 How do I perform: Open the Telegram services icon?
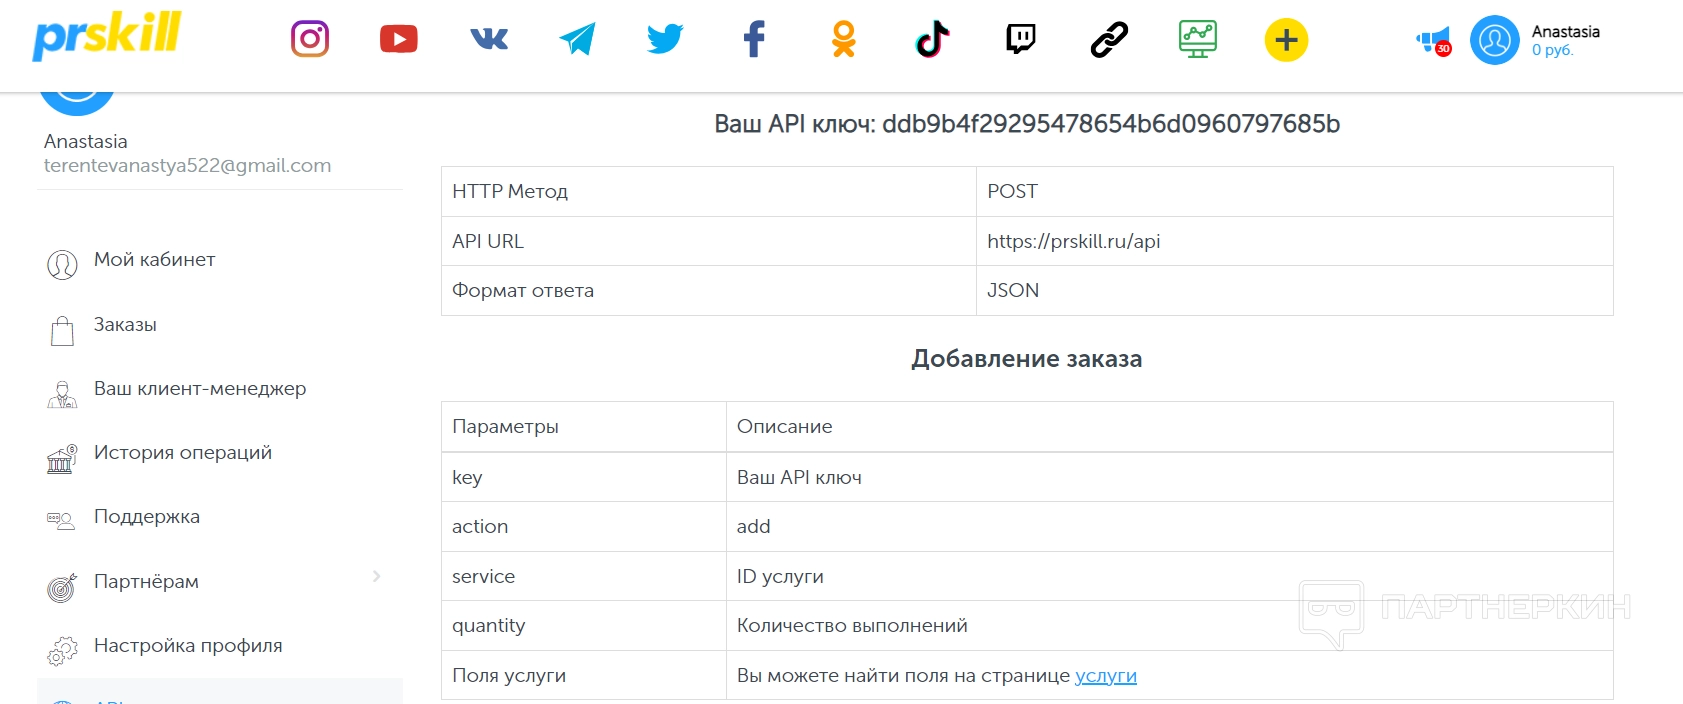[x=577, y=39]
